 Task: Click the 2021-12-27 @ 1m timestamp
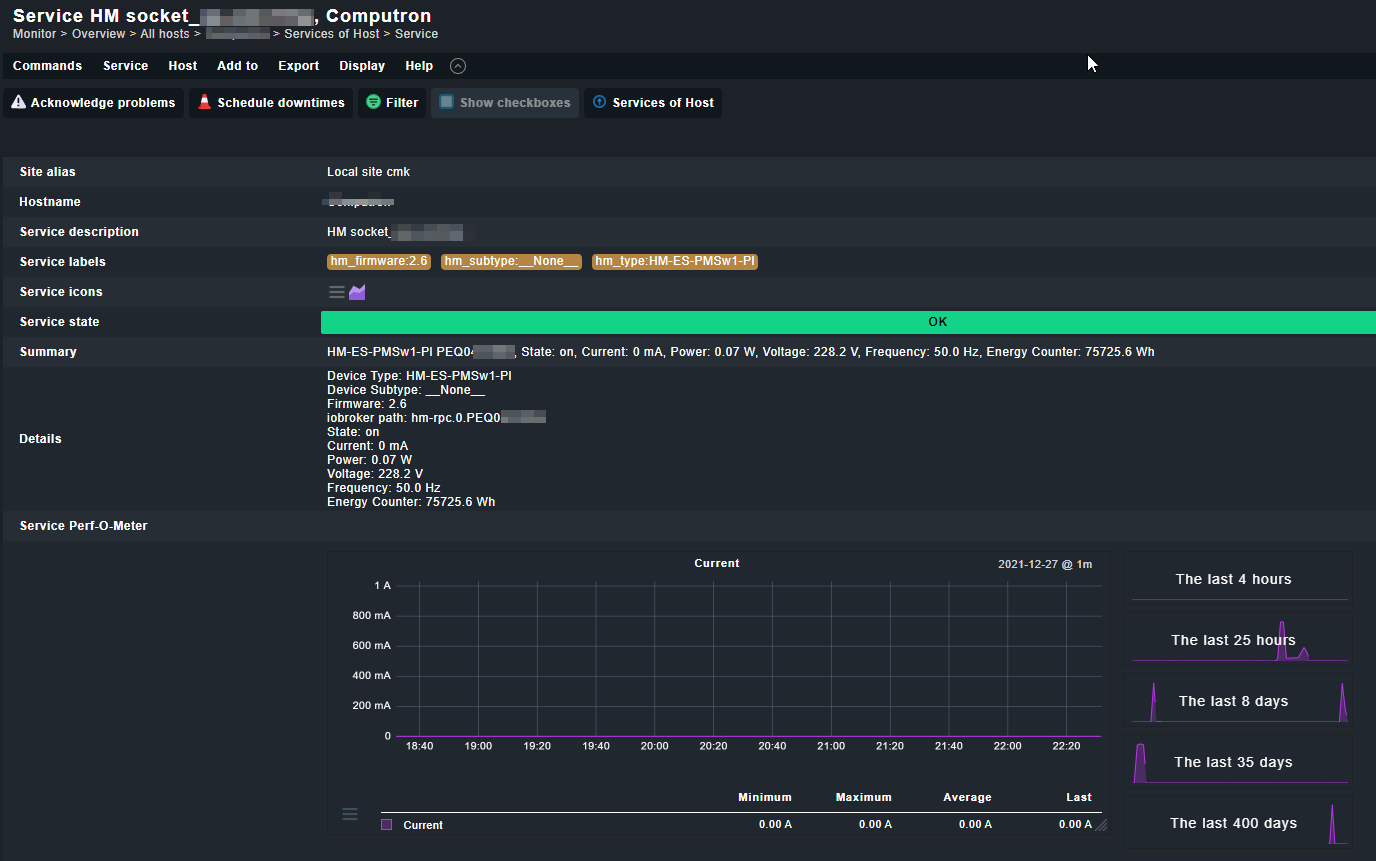(x=1045, y=564)
